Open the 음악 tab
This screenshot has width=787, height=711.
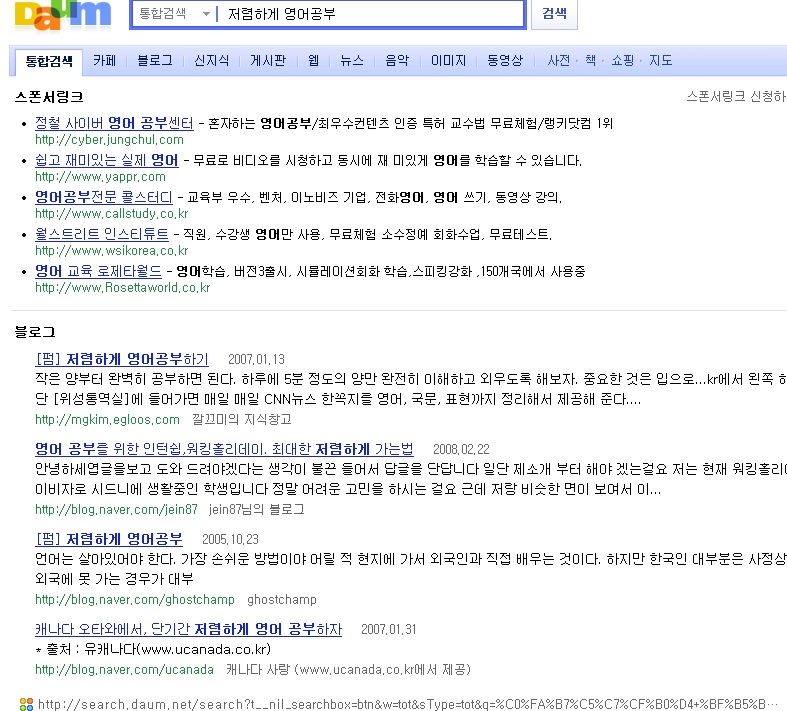tap(397, 61)
